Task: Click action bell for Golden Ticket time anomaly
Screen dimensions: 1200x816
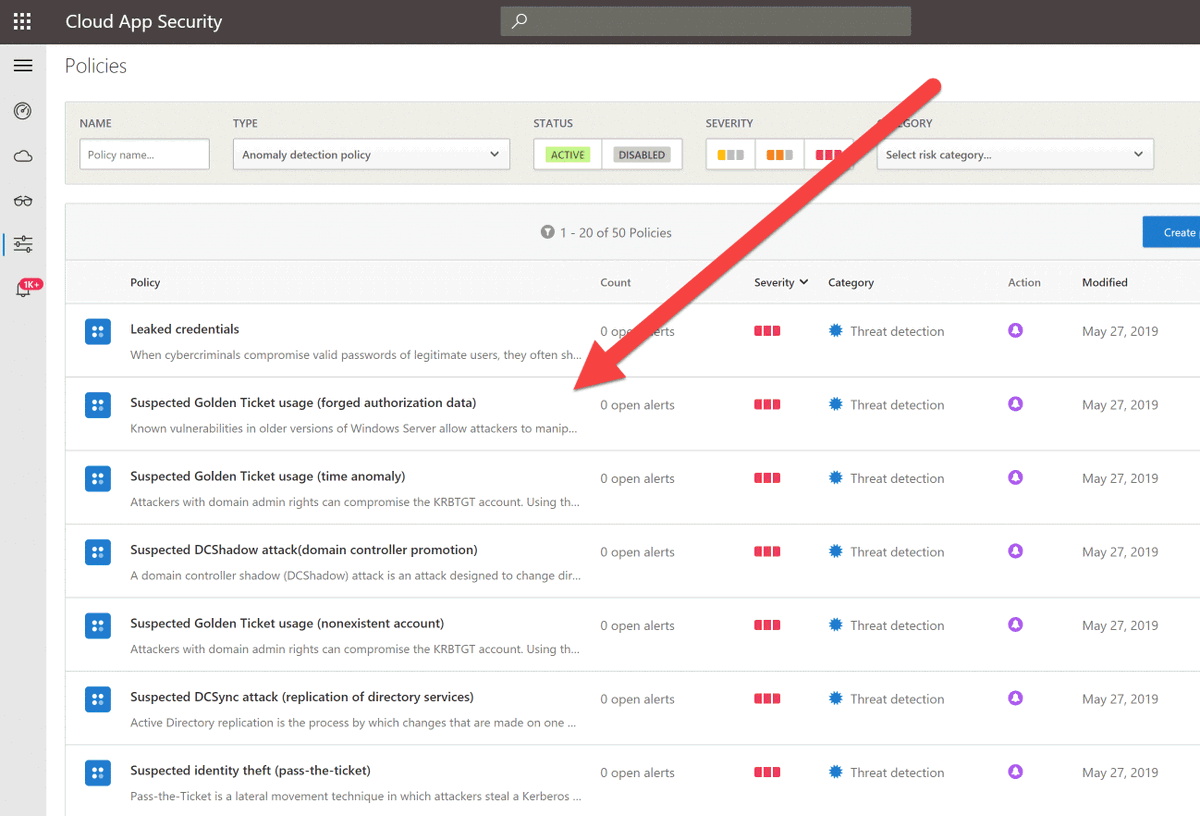Action: pos(1015,477)
